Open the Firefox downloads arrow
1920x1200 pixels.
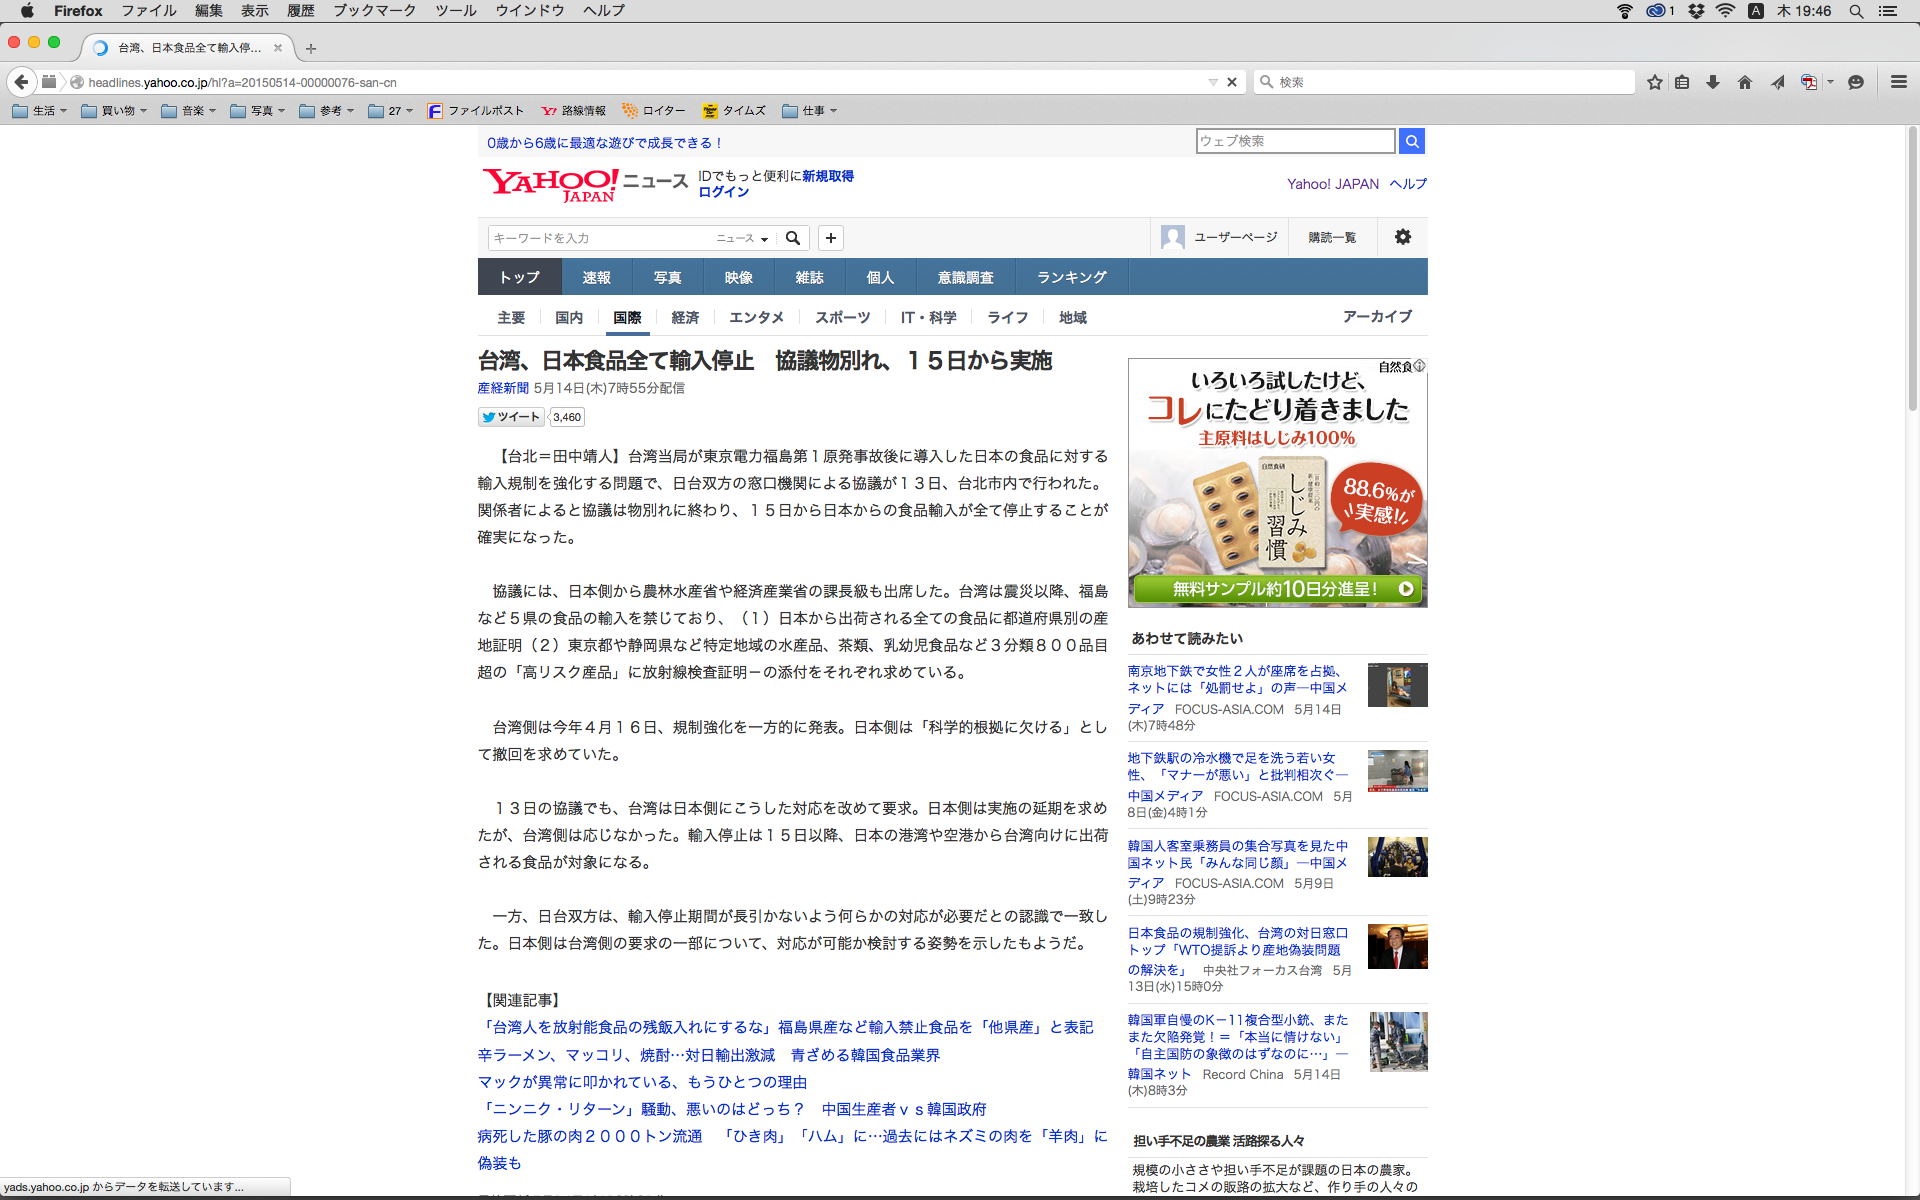1713,82
